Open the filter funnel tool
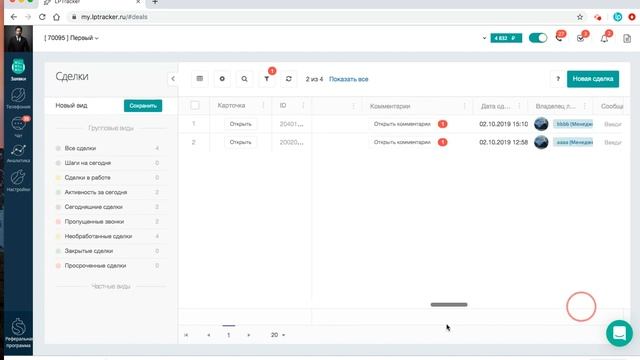This screenshot has height=360, width=640. [267, 79]
